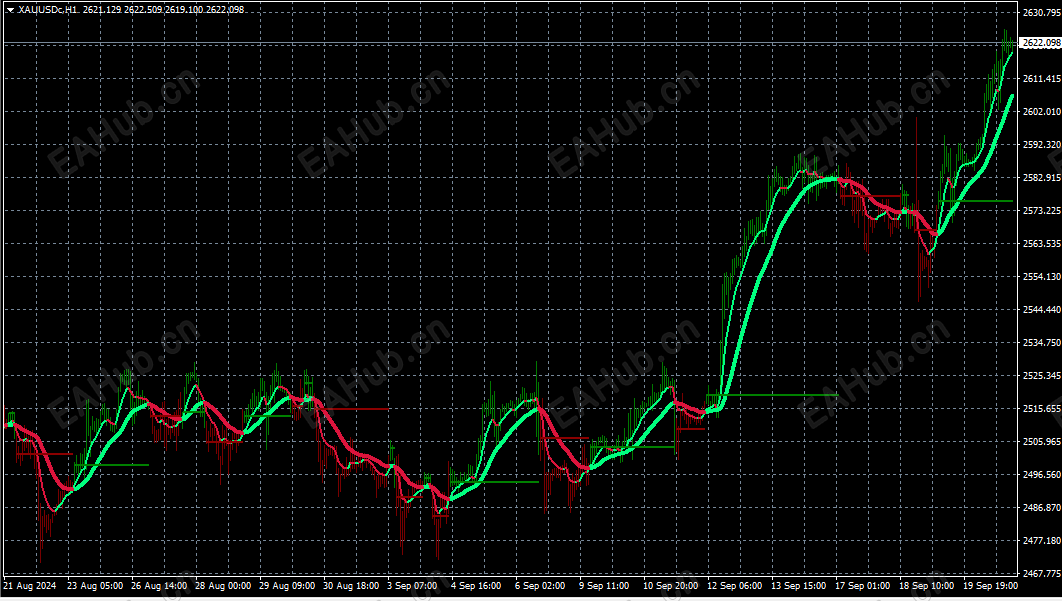Open the chart menu triangle beside XAUUSDc

[x=10, y=9]
